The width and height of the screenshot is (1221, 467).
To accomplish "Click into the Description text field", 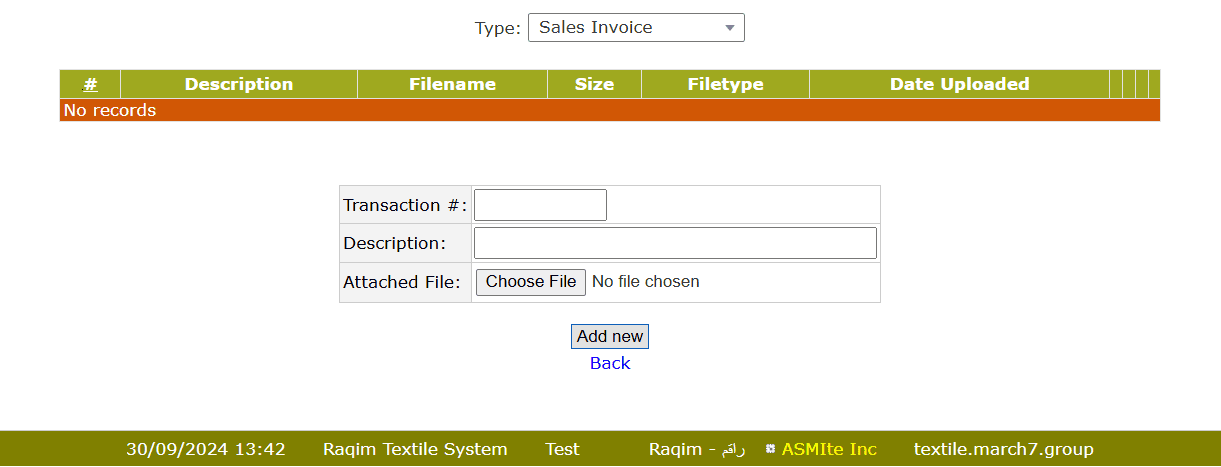I will 675,243.
